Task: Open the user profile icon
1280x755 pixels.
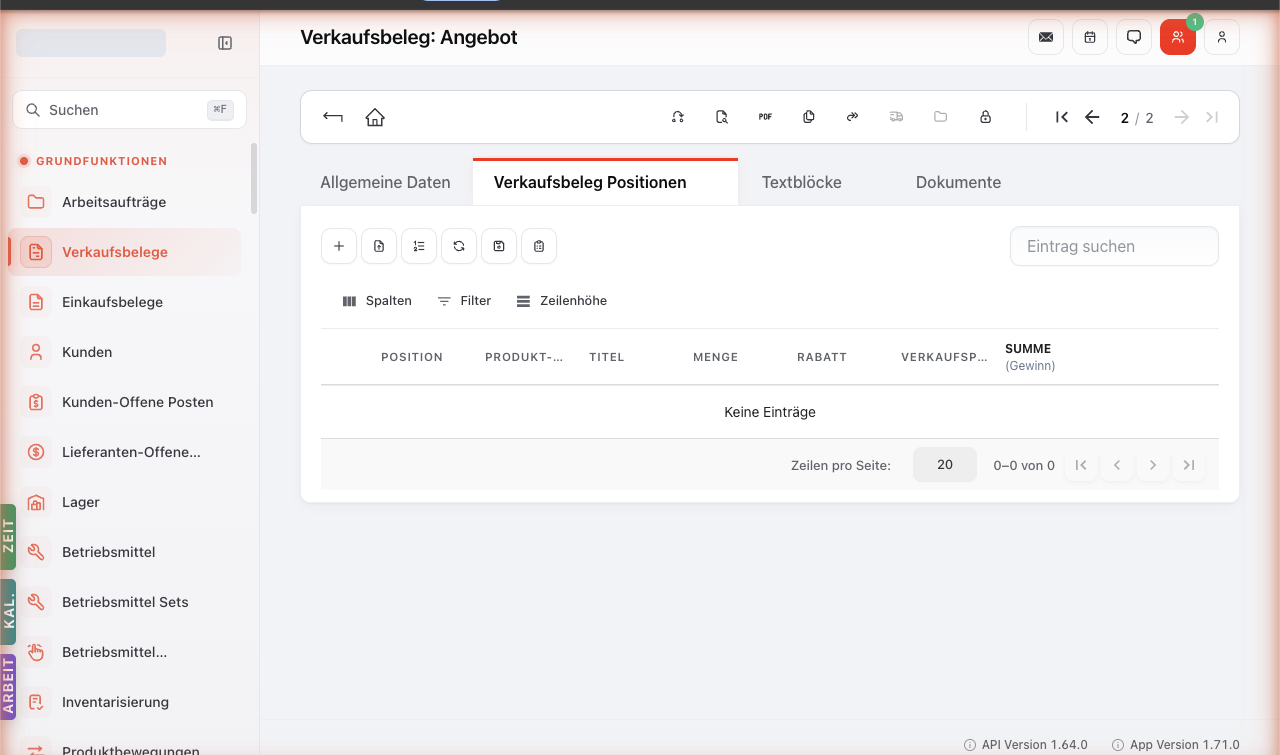Action: tap(1222, 37)
